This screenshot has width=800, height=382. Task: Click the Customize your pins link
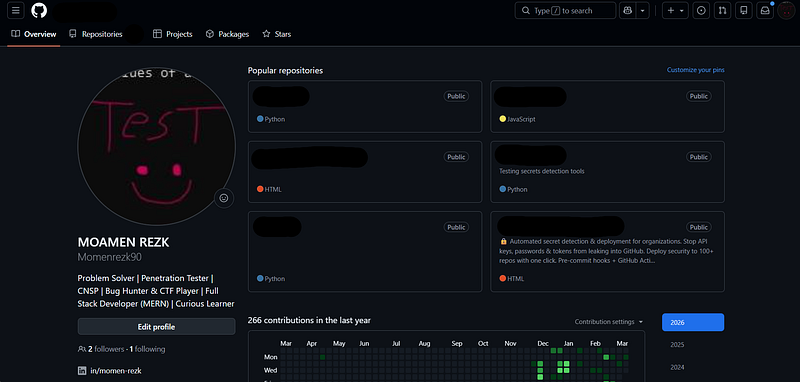[x=695, y=70]
